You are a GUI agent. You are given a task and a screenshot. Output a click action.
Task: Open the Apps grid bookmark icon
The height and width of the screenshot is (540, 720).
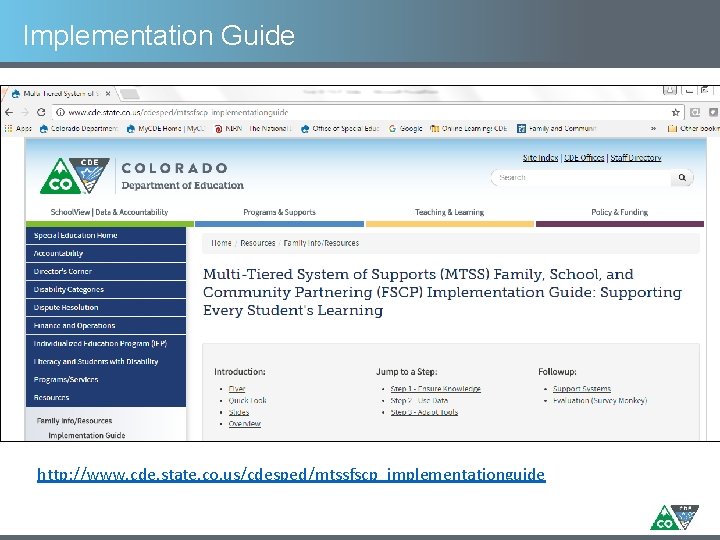[x=8, y=129]
